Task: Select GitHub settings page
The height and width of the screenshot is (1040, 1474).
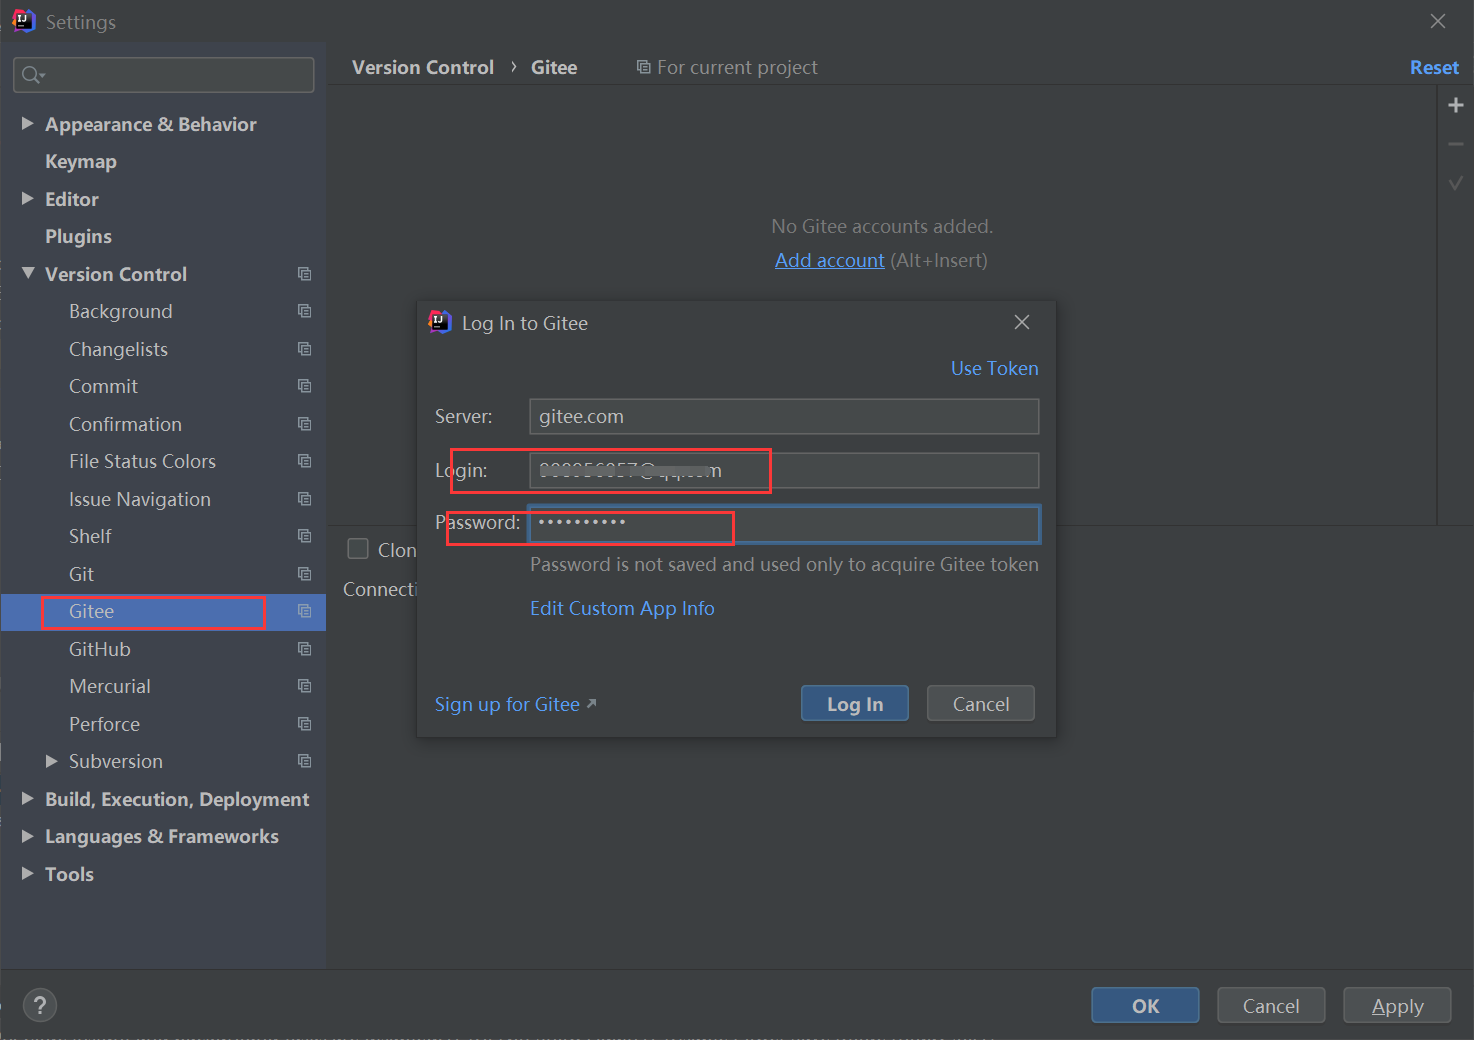Action: [x=99, y=649]
